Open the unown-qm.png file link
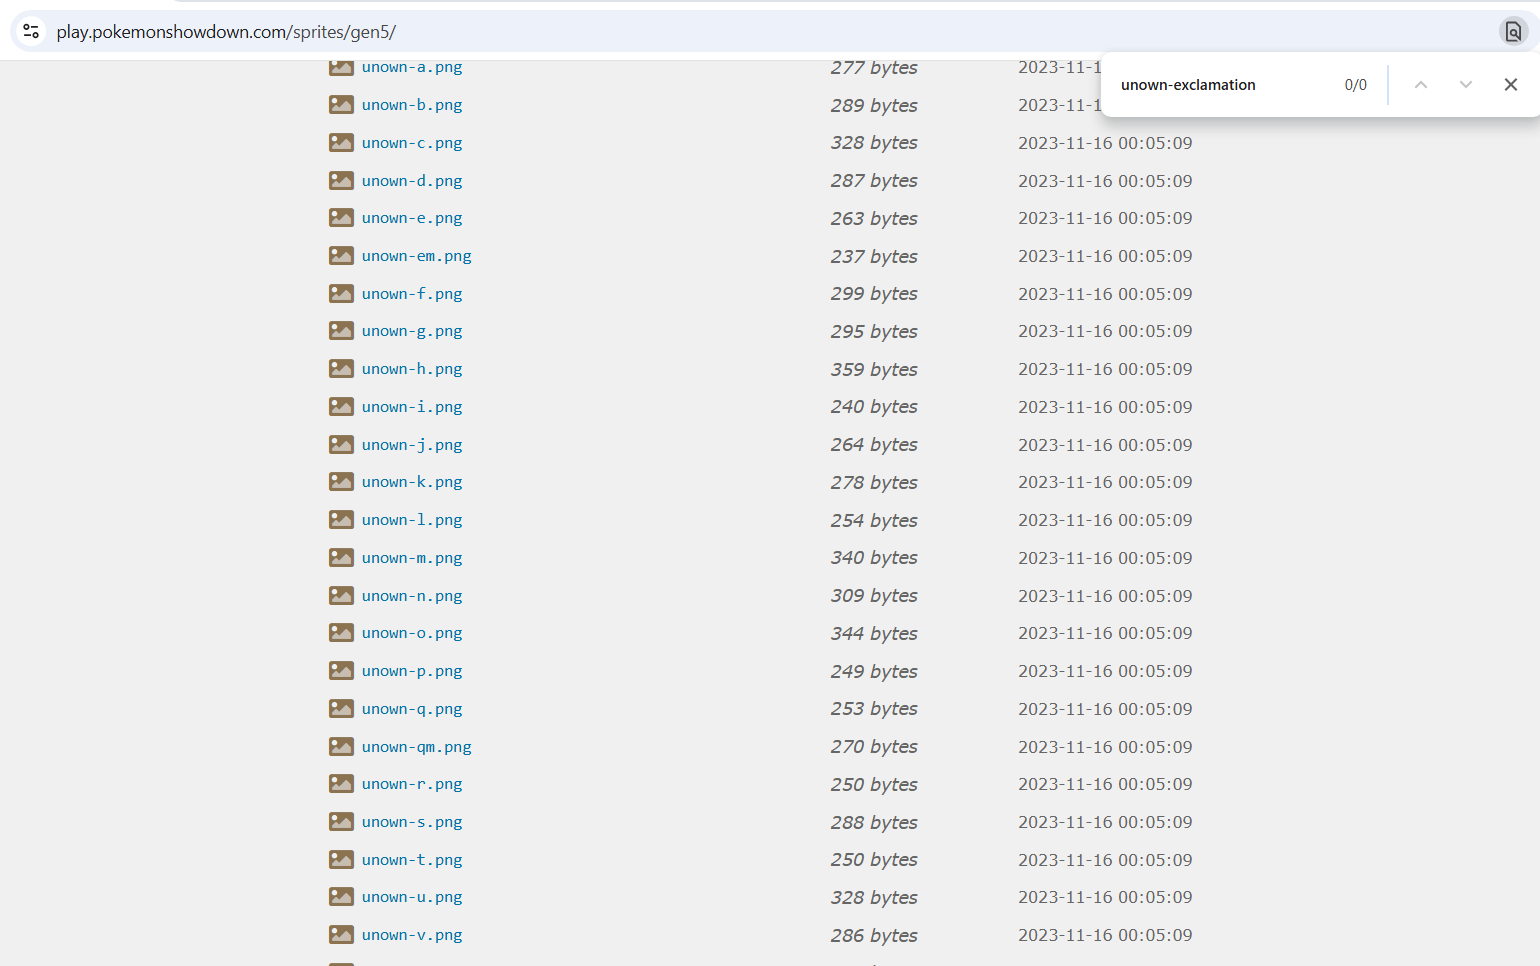This screenshot has width=1540, height=966. (416, 747)
